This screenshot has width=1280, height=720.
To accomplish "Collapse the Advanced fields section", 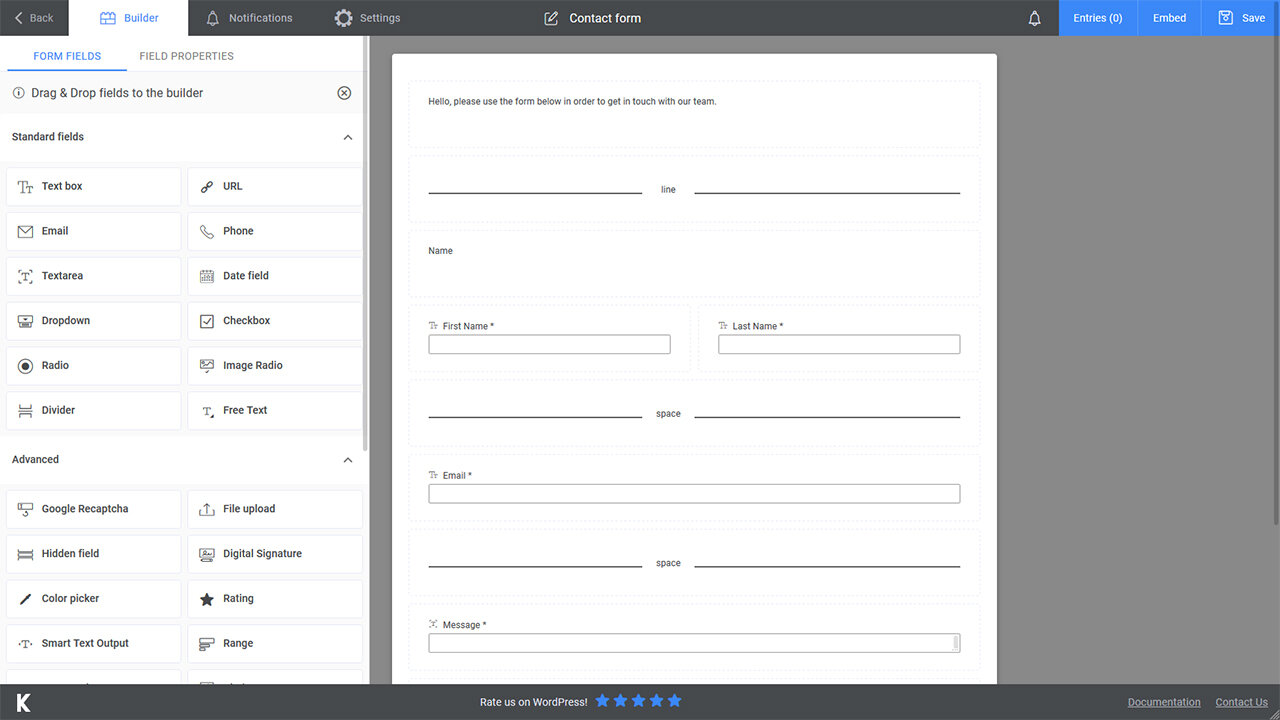I will (348, 460).
